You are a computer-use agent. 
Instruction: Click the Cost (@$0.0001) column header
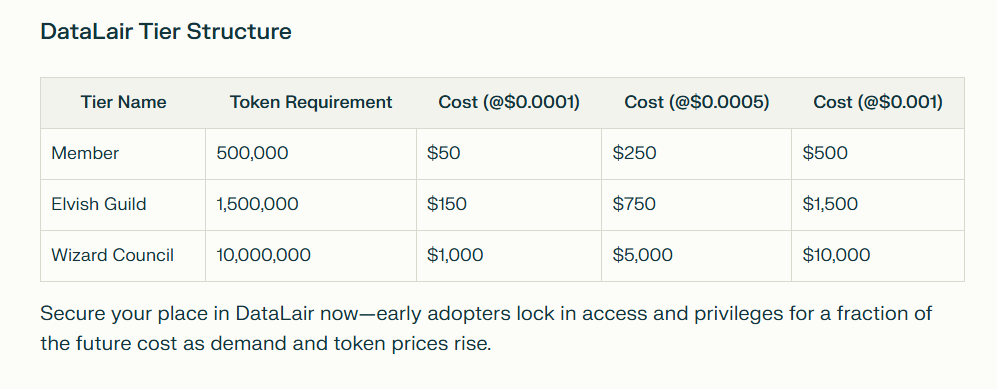(509, 102)
